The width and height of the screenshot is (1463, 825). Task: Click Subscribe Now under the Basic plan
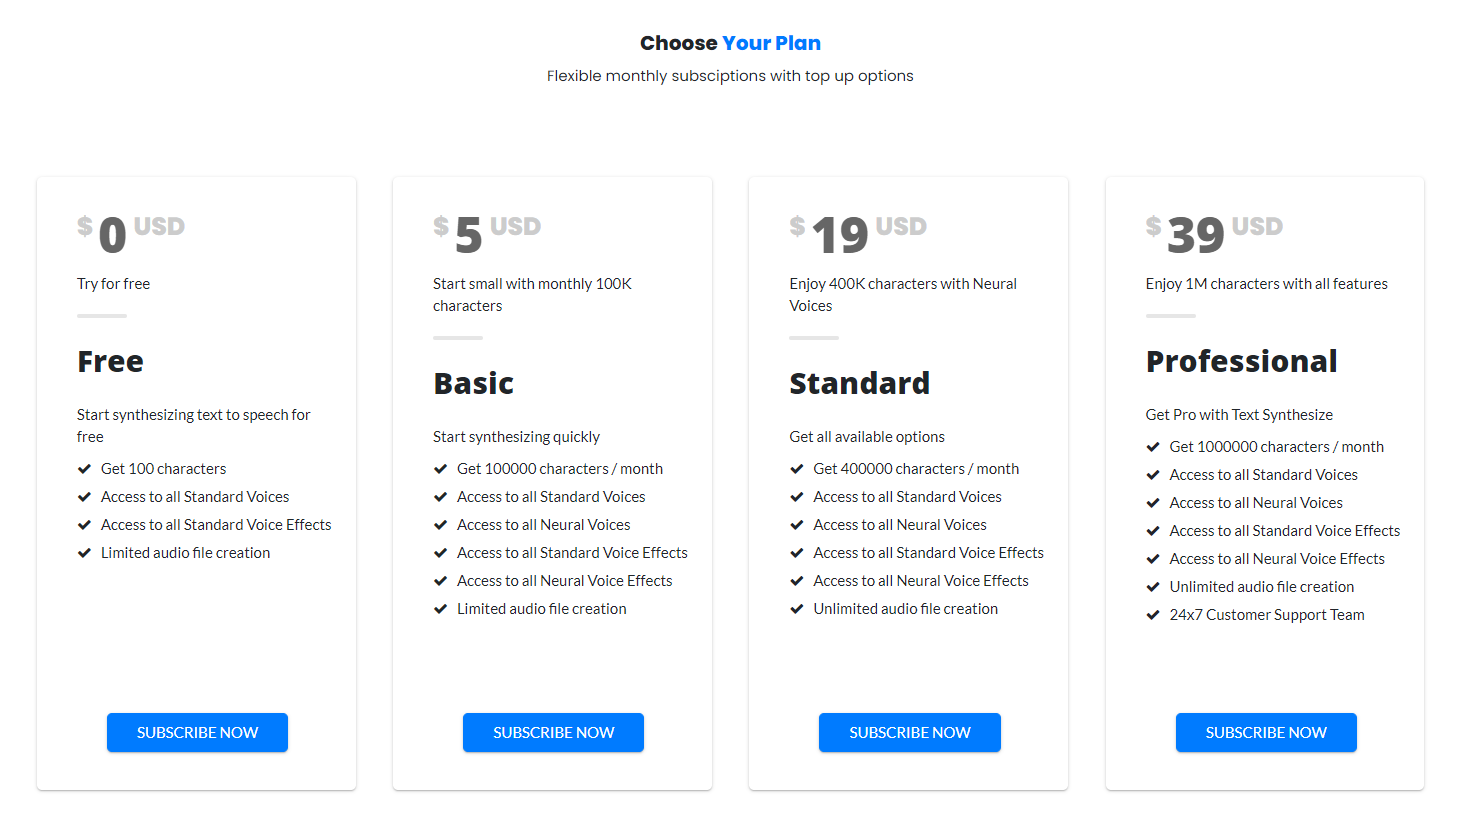[x=553, y=732]
